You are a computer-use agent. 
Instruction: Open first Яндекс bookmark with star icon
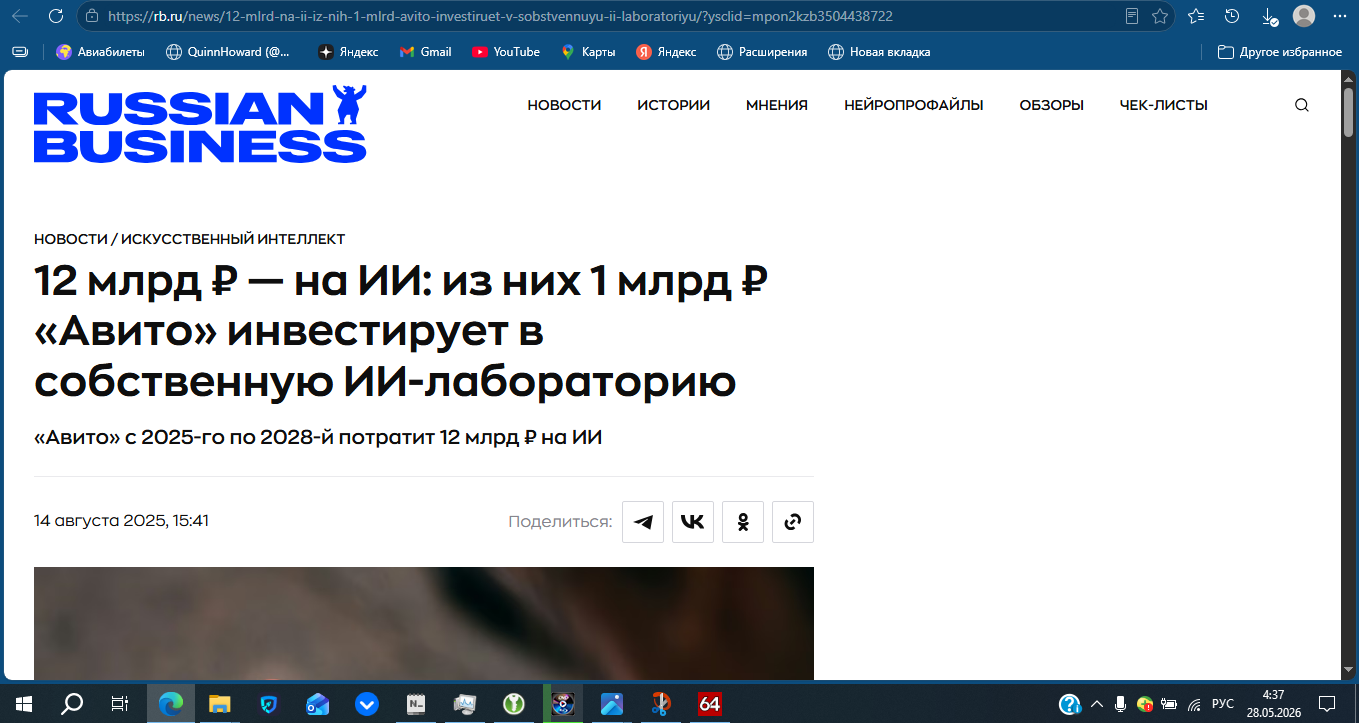pos(348,52)
